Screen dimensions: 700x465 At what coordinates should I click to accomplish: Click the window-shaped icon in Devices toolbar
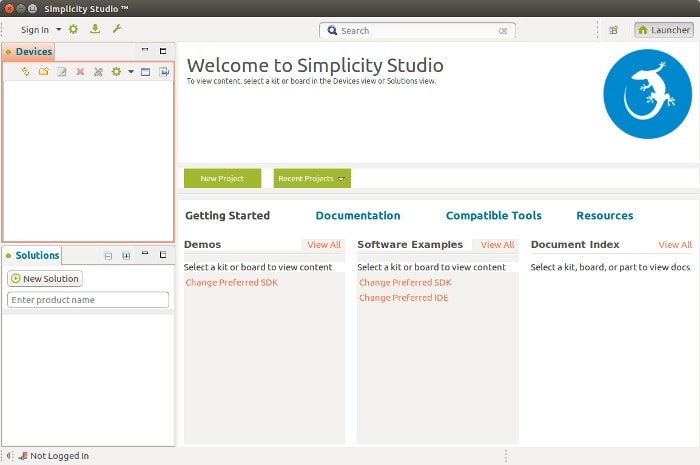[x=146, y=72]
